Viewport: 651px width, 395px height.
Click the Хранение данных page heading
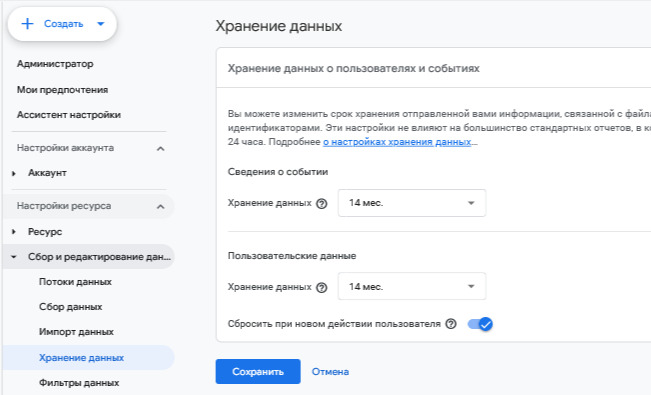tap(279, 26)
